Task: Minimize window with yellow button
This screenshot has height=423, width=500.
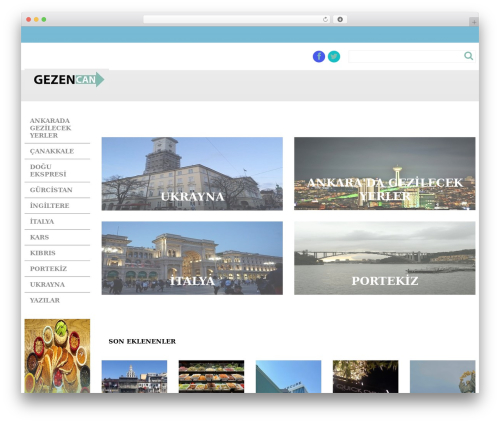Action: 36,19
